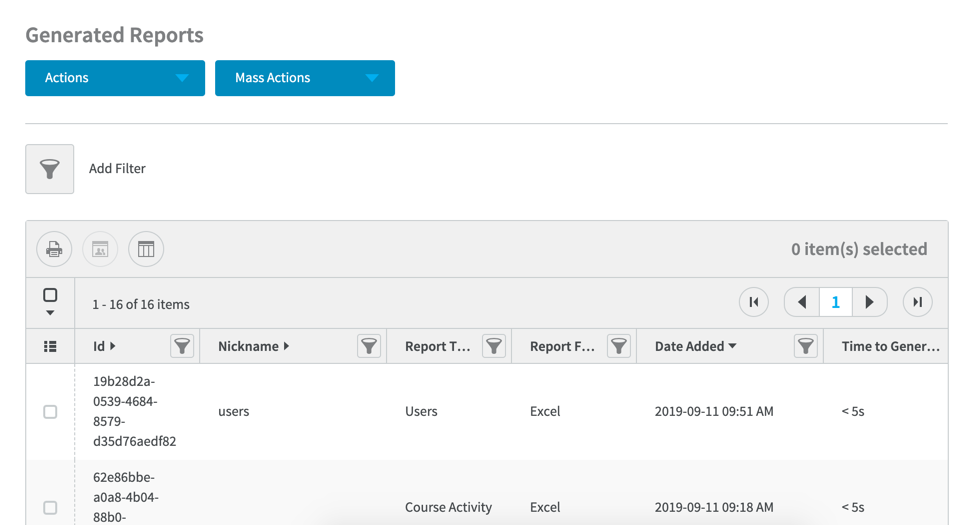This screenshot has width=979, height=525.
Task: Open the Mass Actions dropdown
Action: tap(305, 78)
